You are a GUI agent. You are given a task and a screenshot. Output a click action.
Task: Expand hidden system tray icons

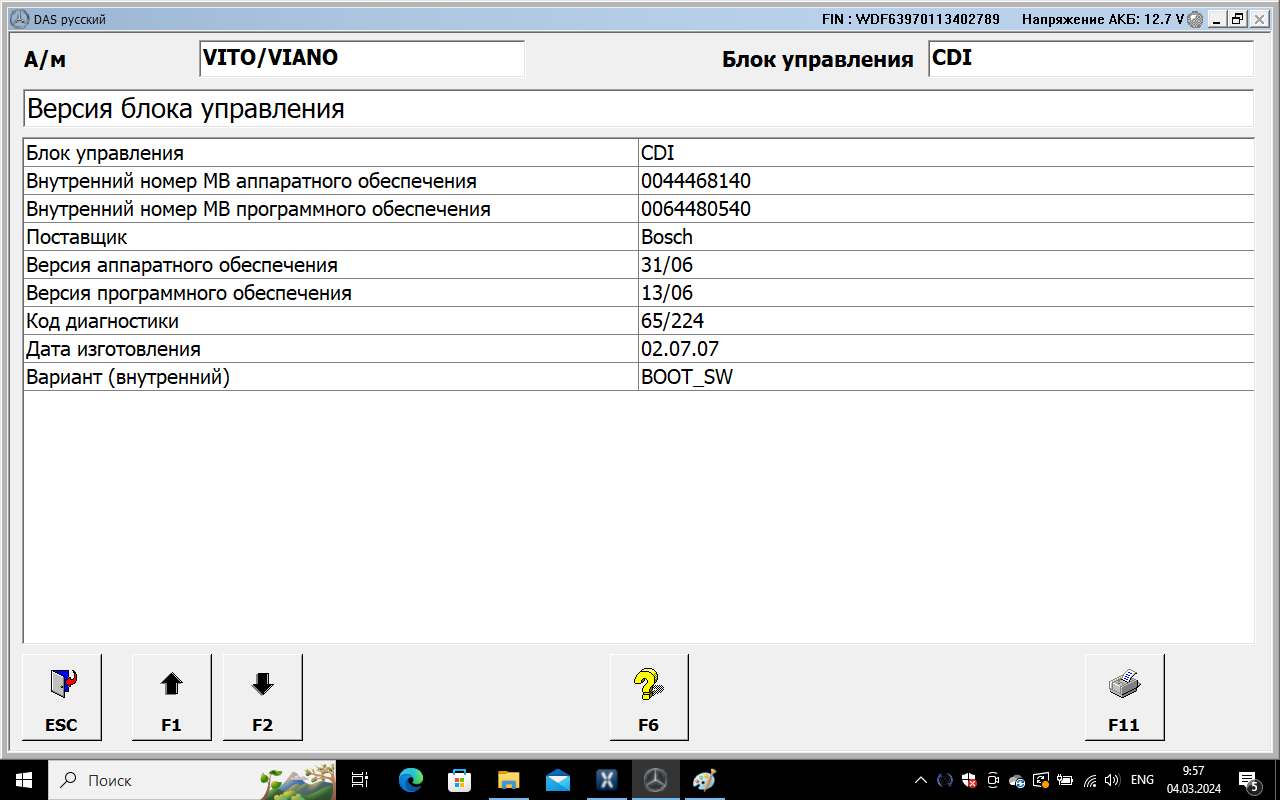pyautogui.click(x=921, y=780)
